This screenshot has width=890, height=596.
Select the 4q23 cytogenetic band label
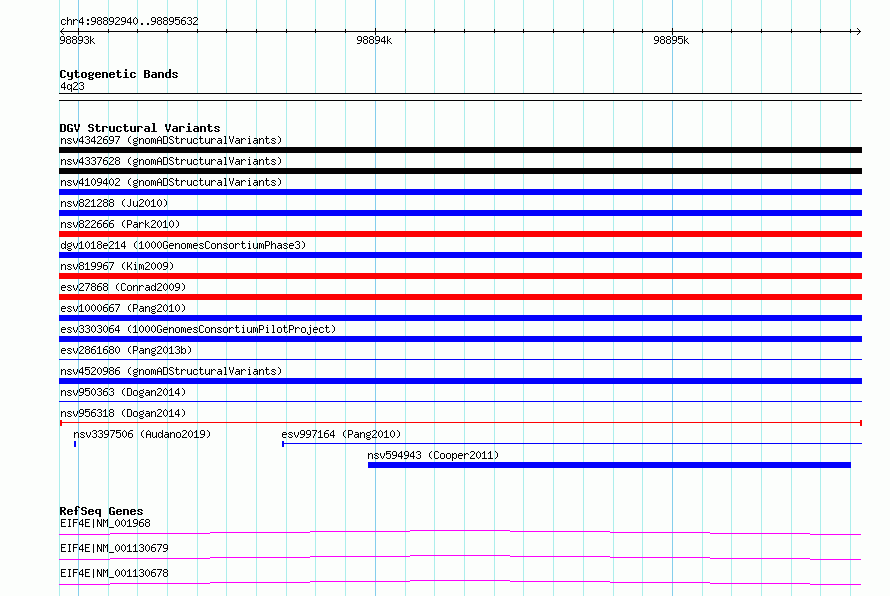click(x=72, y=86)
